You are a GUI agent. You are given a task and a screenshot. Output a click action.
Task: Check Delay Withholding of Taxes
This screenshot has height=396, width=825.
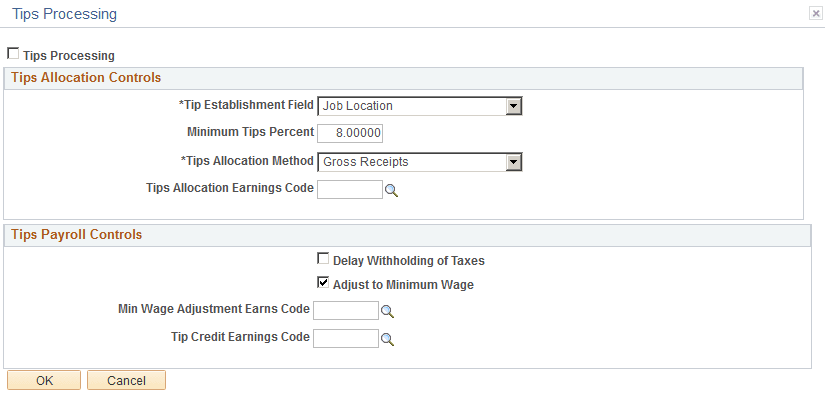tap(323, 259)
